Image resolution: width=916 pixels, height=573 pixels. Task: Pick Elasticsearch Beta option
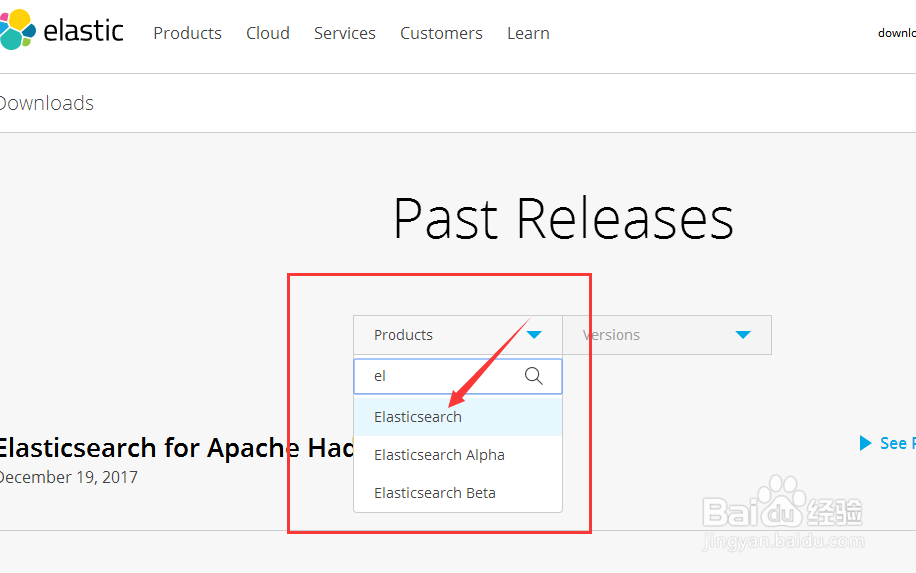[x=435, y=493]
